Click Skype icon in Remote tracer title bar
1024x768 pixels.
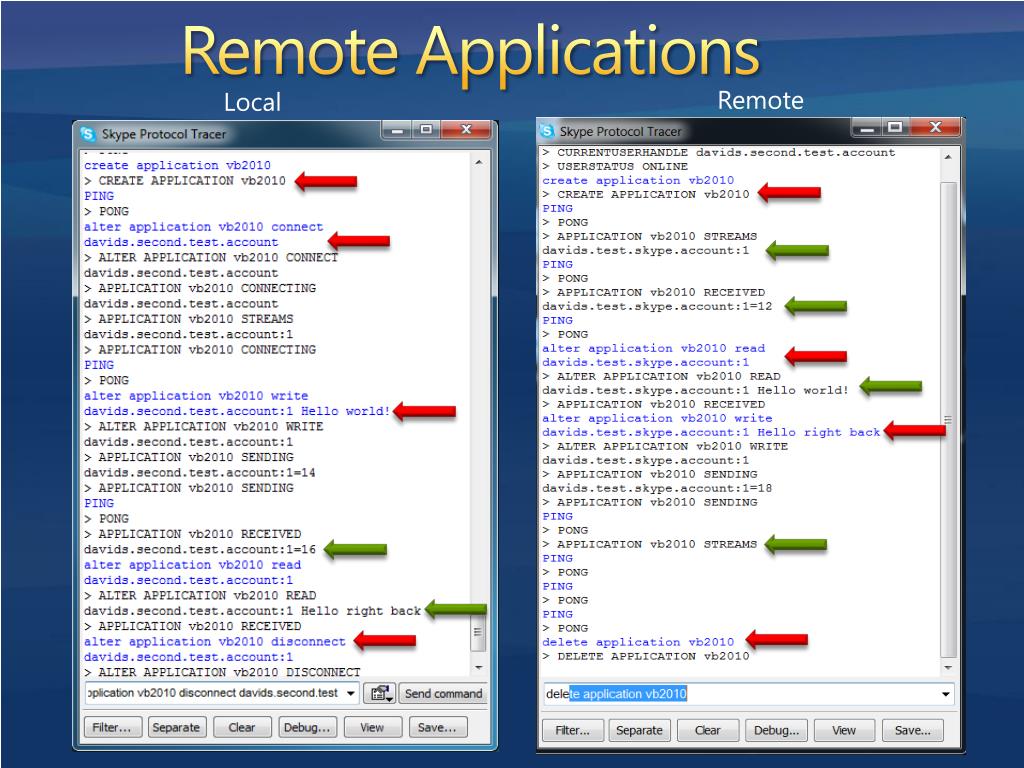[x=546, y=131]
